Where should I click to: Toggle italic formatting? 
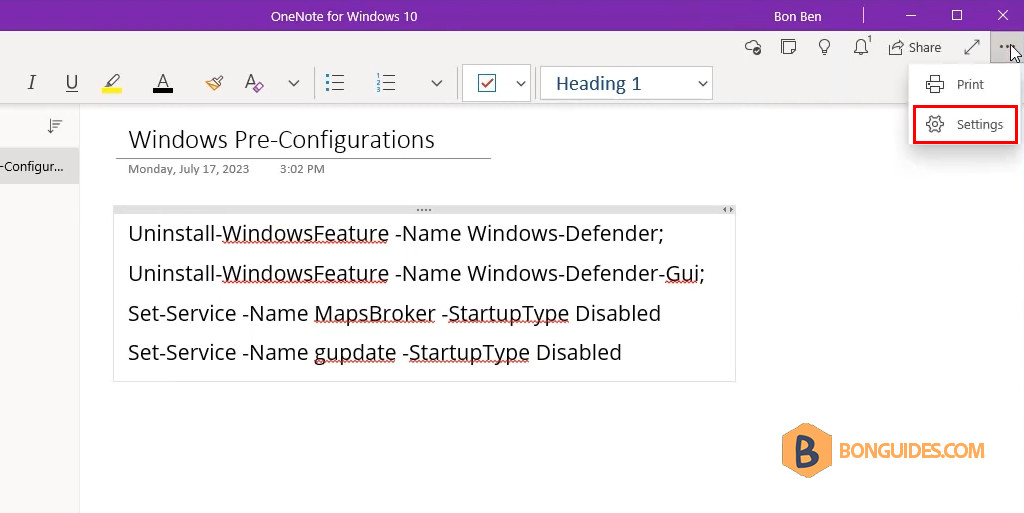31,83
